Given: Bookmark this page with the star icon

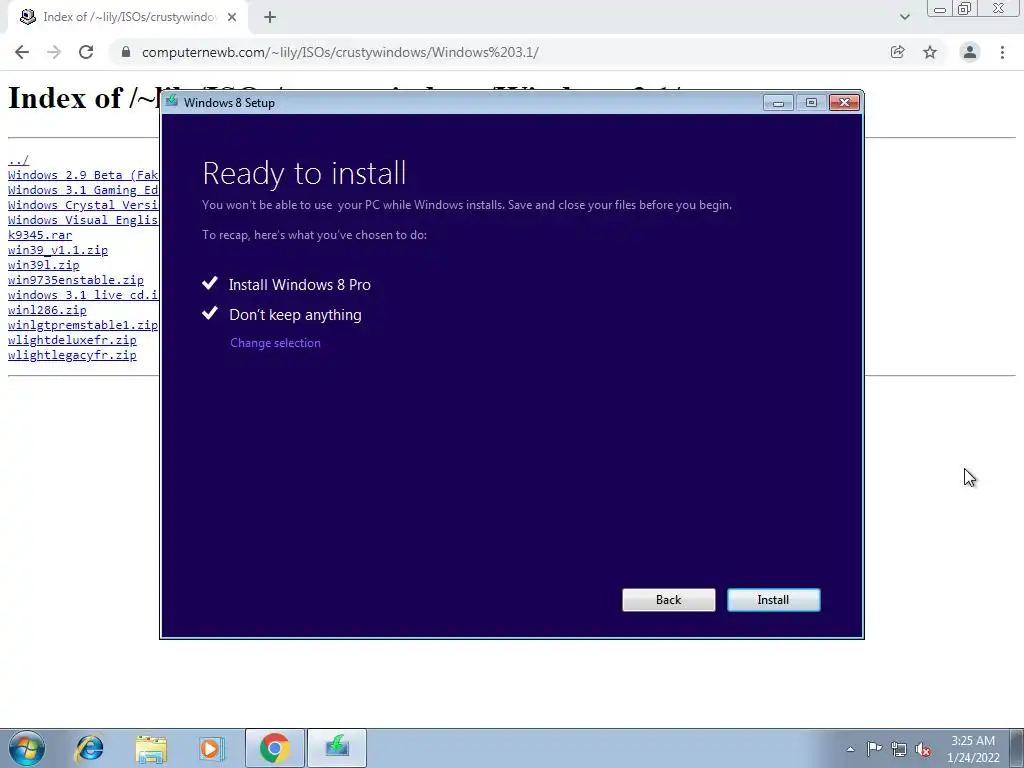Looking at the screenshot, I should (x=930, y=52).
